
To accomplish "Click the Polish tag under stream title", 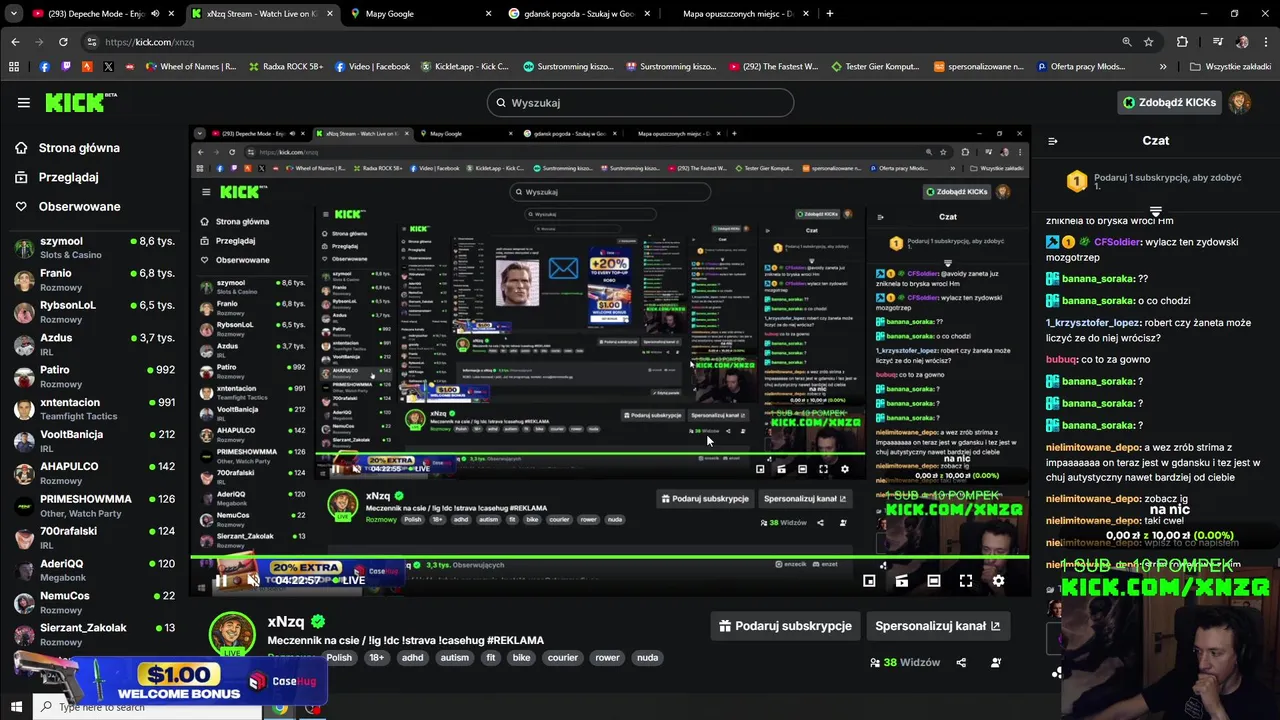I will coord(339,658).
